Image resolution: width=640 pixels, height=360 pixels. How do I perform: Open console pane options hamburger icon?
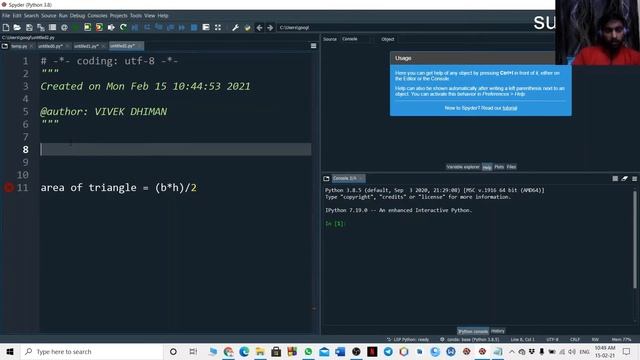point(634,178)
